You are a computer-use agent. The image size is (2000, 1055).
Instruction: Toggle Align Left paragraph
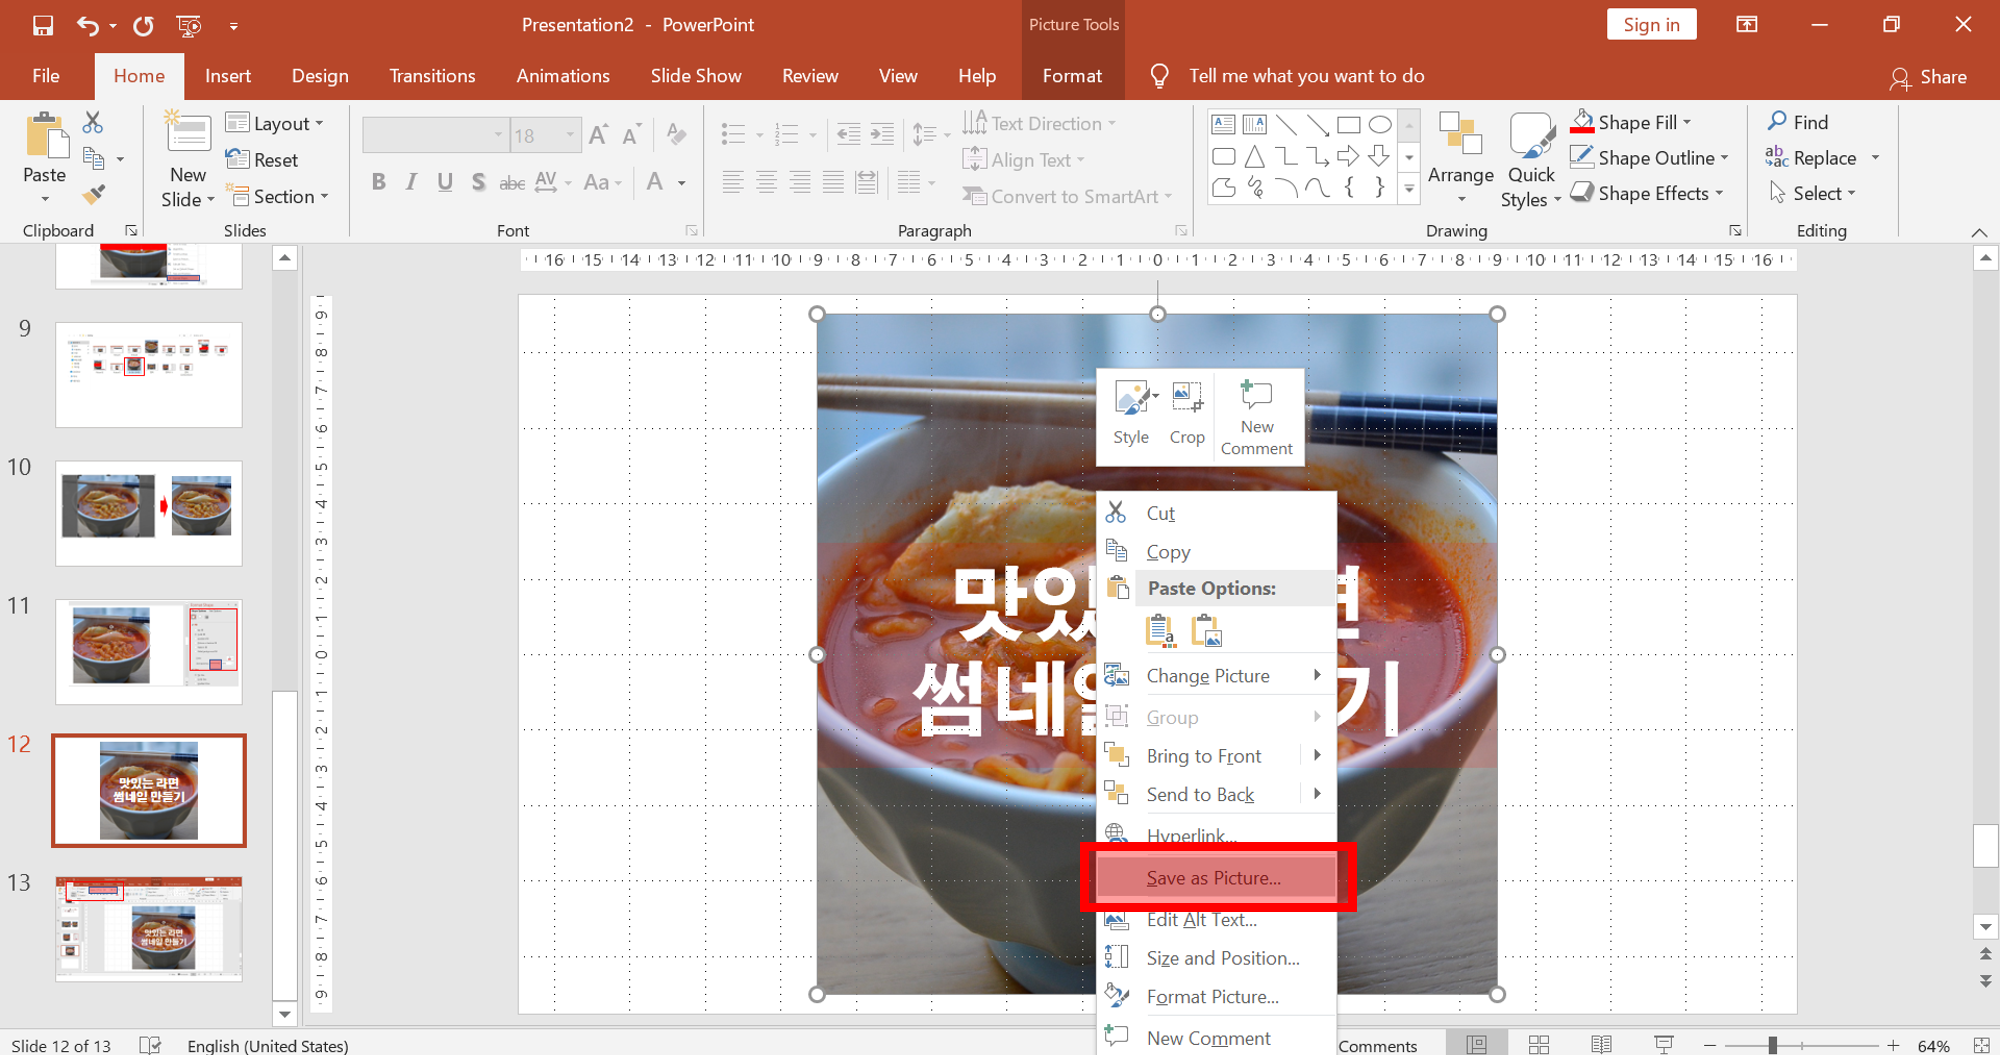click(733, 182)
